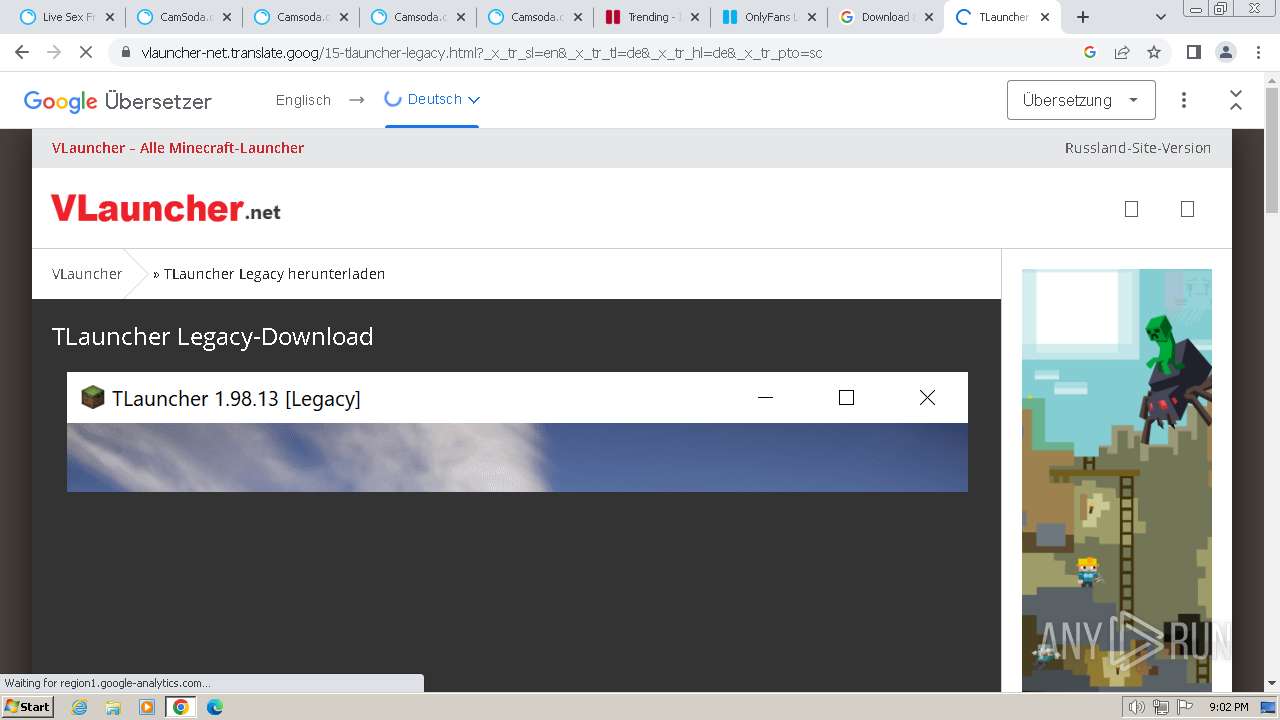Click the Chrome taskbar icon
This screenshot has width=1280, height=720.
point(180,707)
